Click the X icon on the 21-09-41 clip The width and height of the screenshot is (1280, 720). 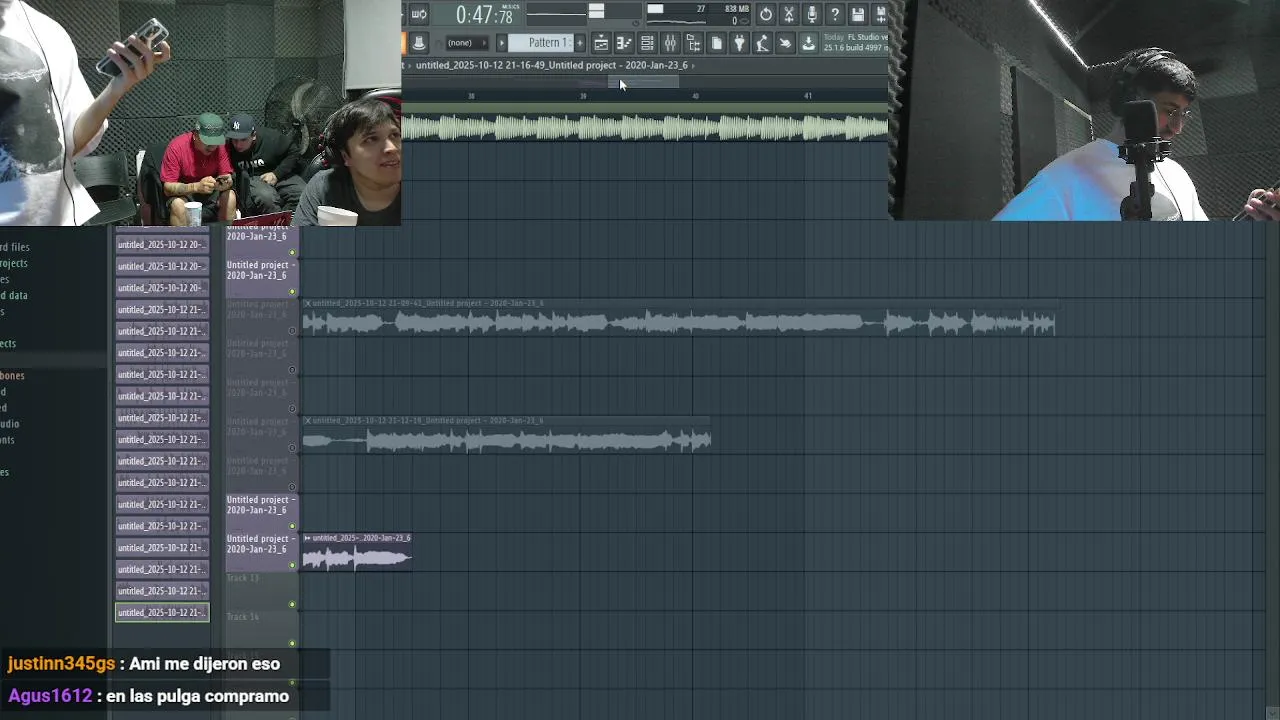308,303
